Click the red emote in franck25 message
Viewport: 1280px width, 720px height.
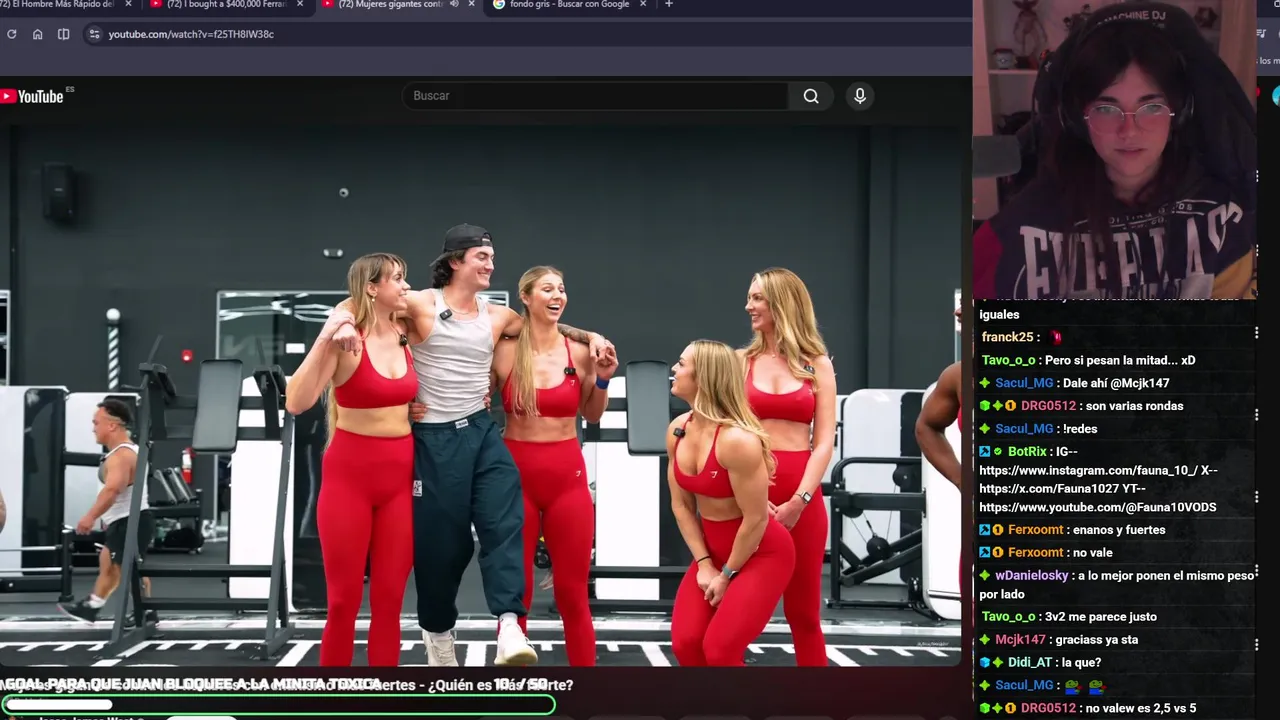pos(1056,338)
